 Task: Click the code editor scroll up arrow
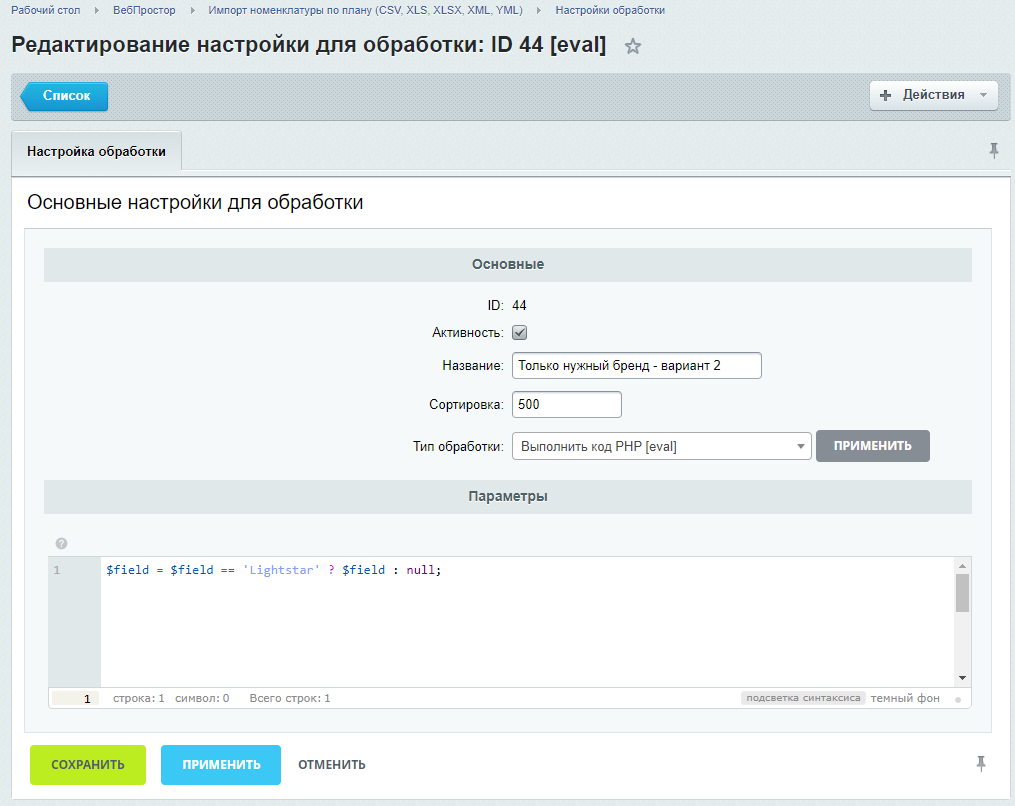click(963, 566)
